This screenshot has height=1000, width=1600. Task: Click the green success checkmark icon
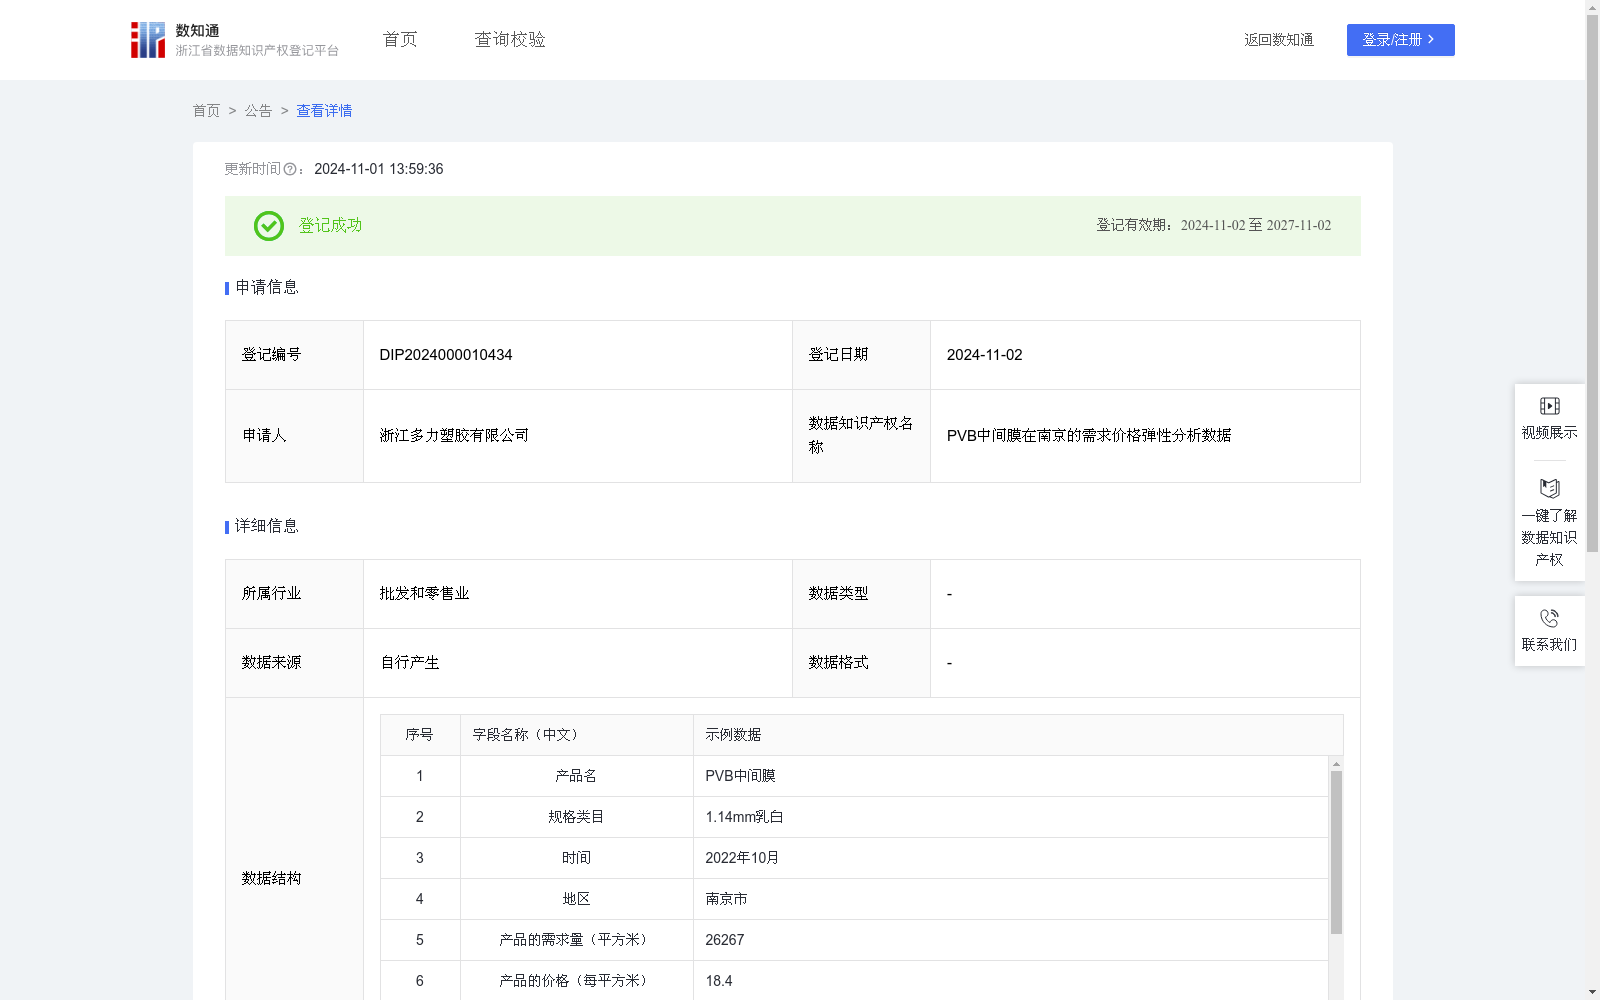click(x=268, y=226)
